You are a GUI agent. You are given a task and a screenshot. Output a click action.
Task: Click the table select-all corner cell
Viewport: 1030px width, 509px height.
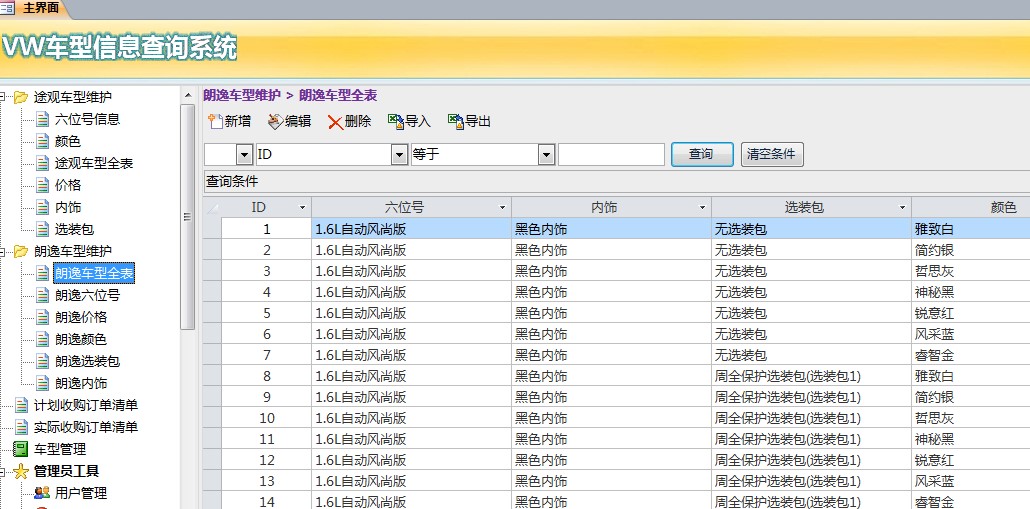[x=212, y=208]
